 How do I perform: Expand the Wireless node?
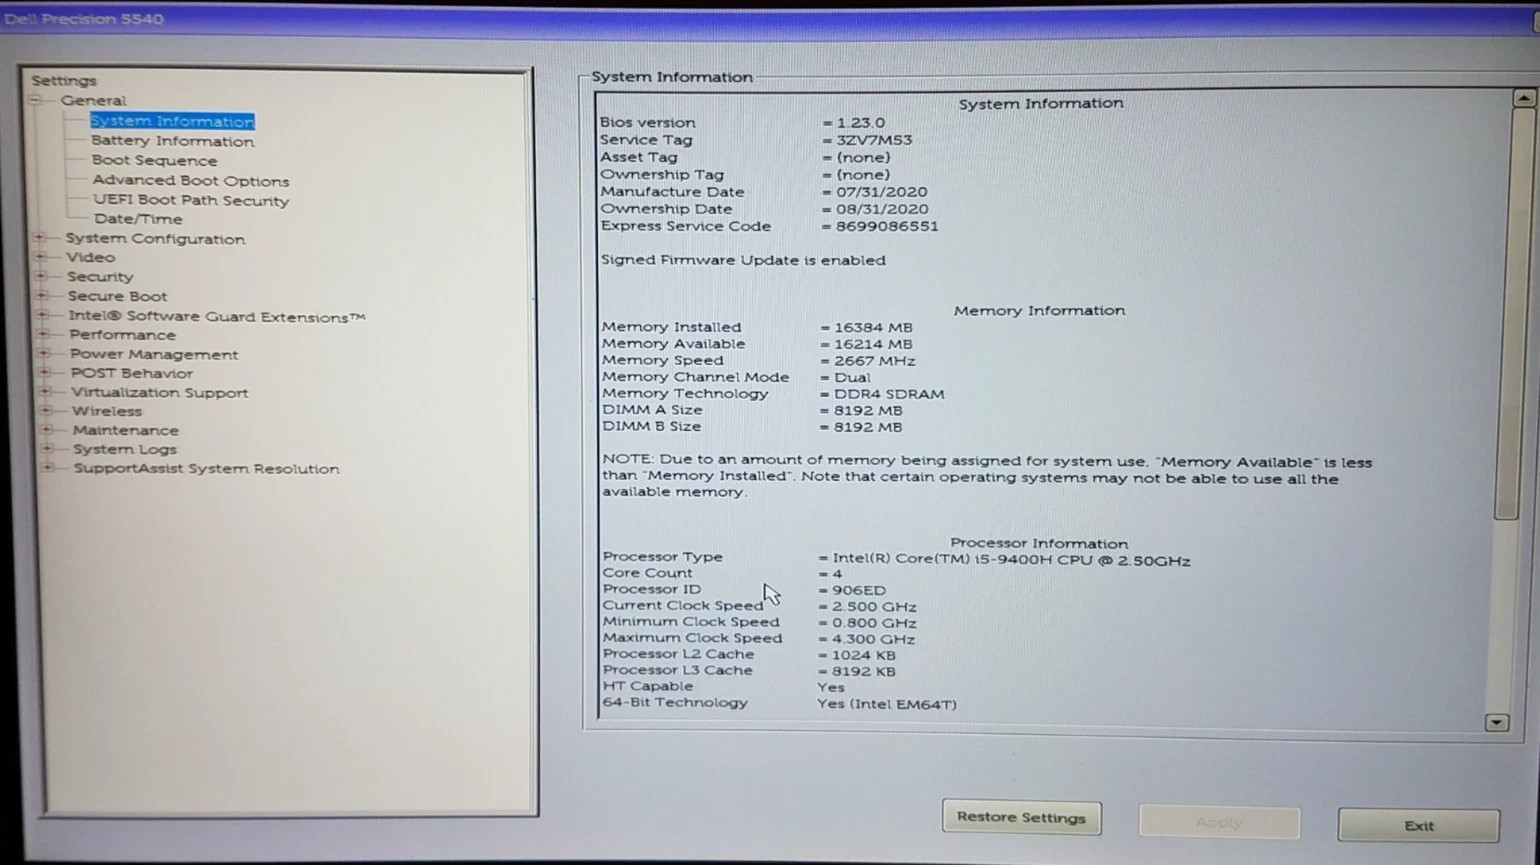(46, 411)
